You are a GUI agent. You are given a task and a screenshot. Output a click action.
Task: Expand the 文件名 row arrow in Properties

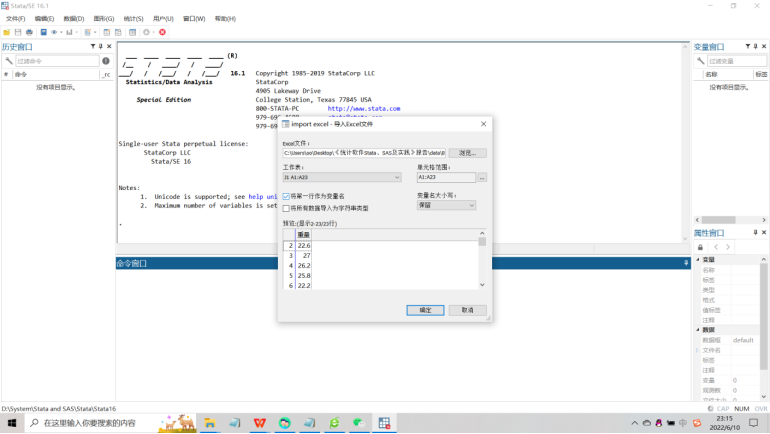pyautogui.click(x=697, y=350)
